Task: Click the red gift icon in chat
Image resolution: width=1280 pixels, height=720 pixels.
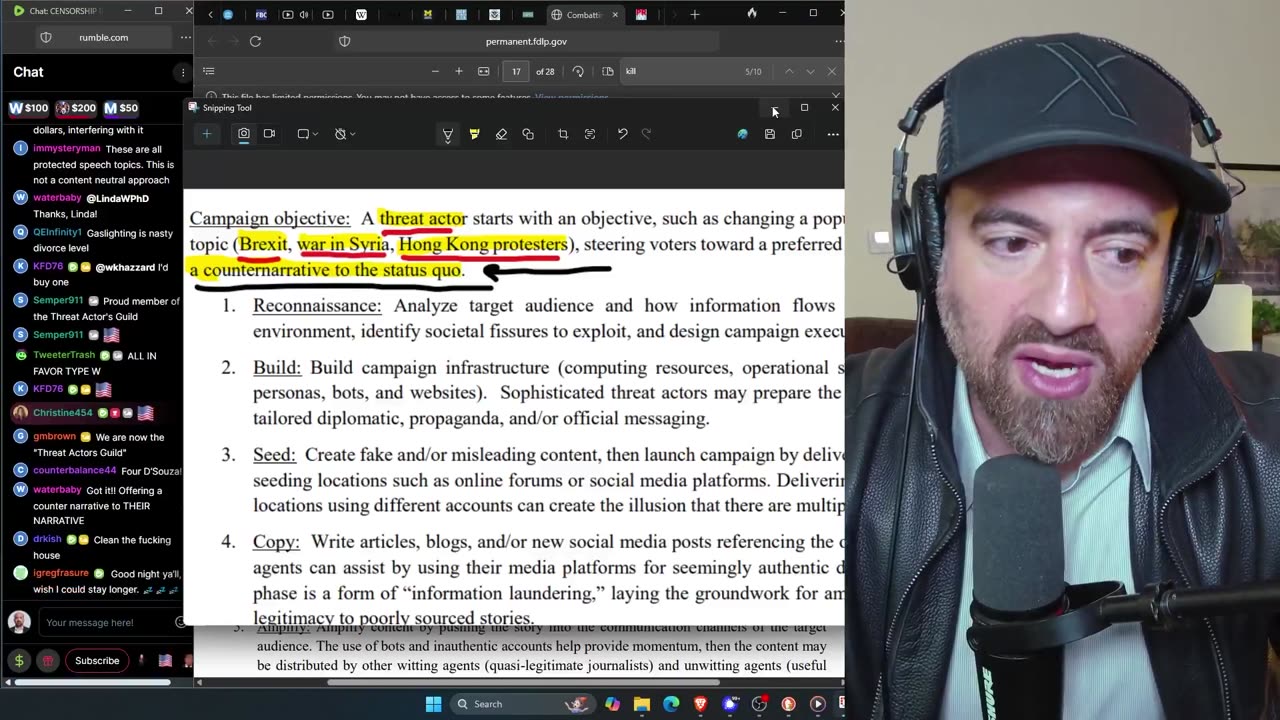Action: coord(47,660)
